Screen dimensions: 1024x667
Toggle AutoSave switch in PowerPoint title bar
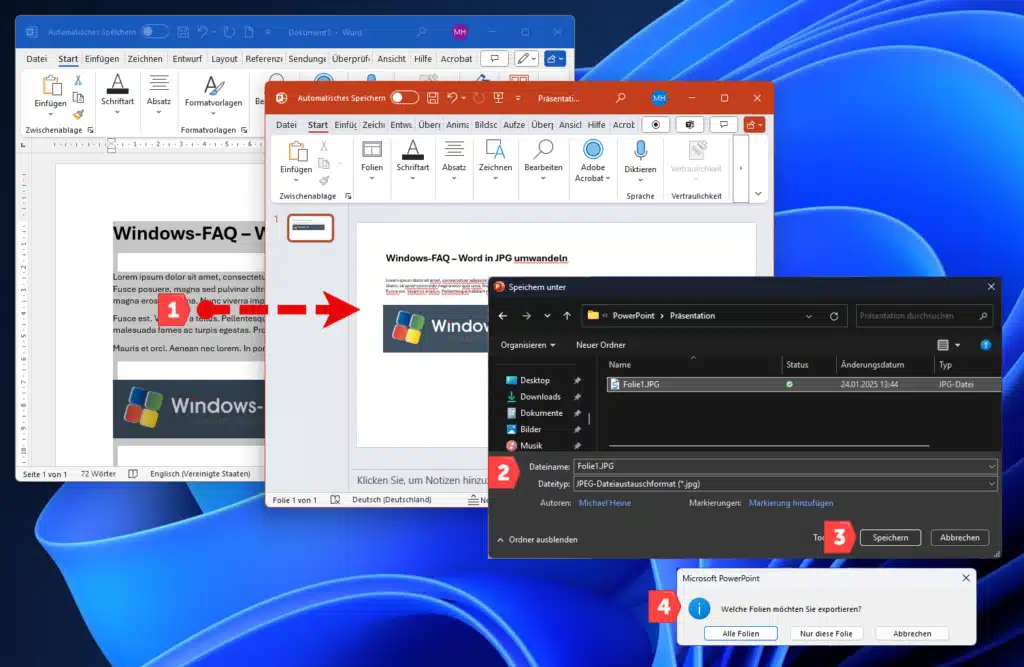tap(404, 98)
